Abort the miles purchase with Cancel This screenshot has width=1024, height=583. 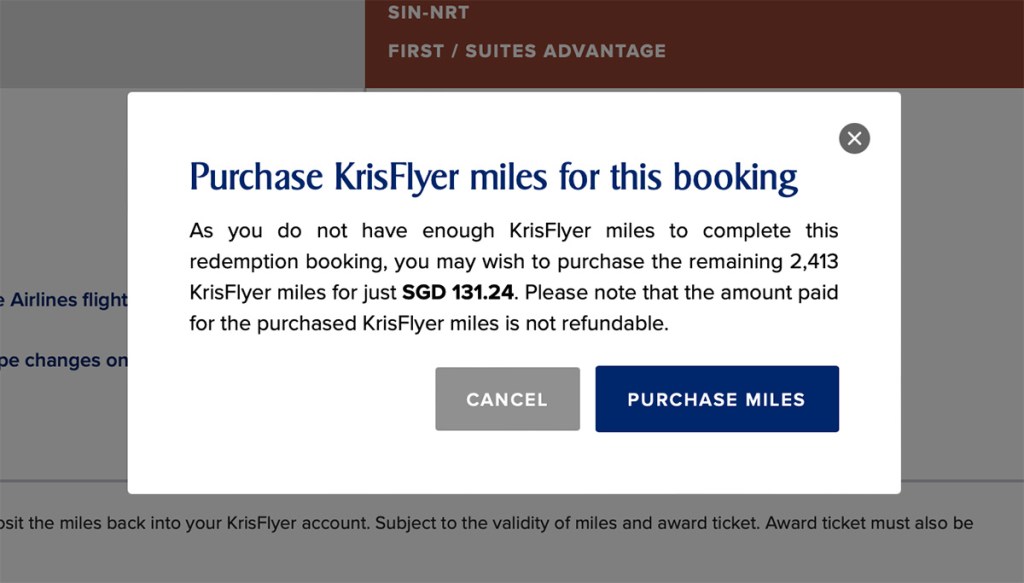point(507,398)
